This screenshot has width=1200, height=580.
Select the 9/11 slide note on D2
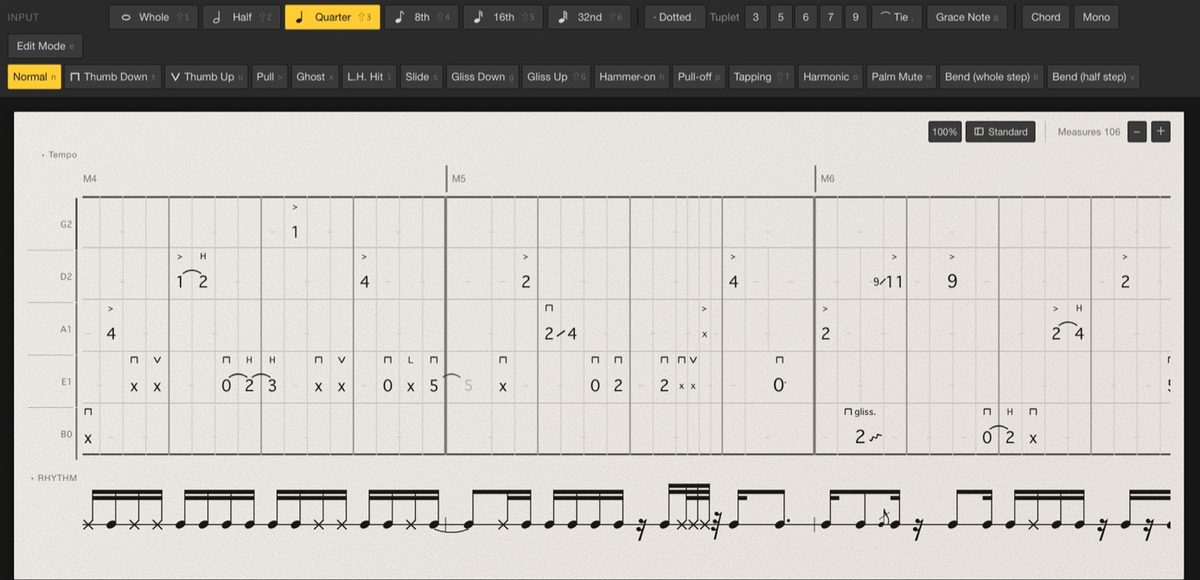click(x=887, y=282)
